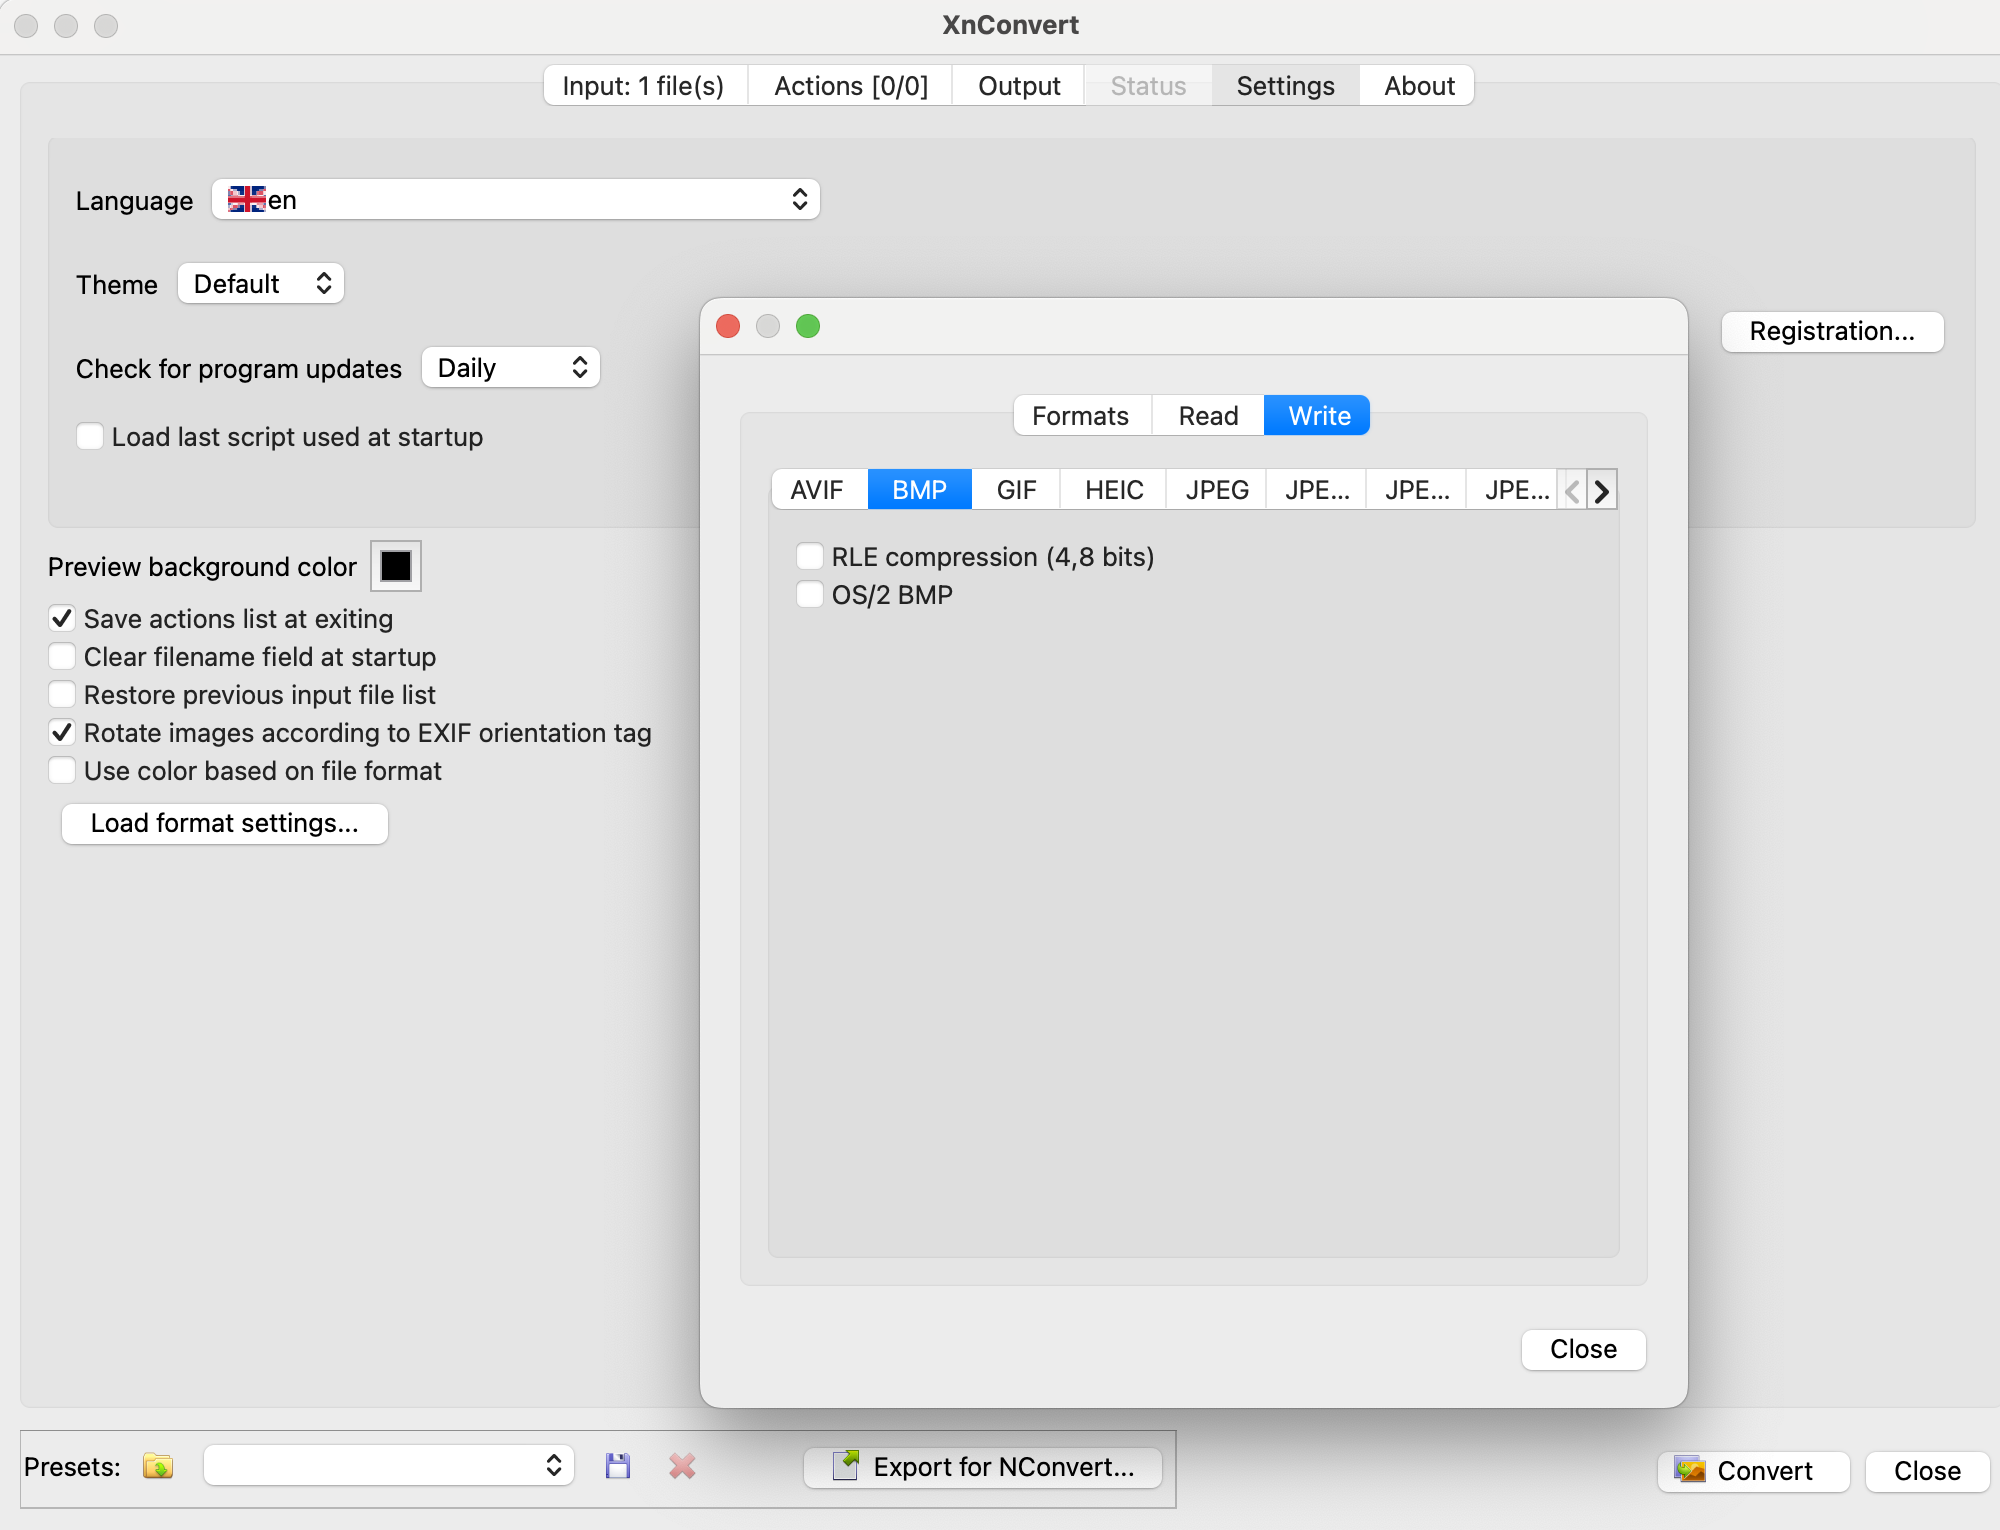
Task: Open the Language dropdown
Action: point(516,199)
